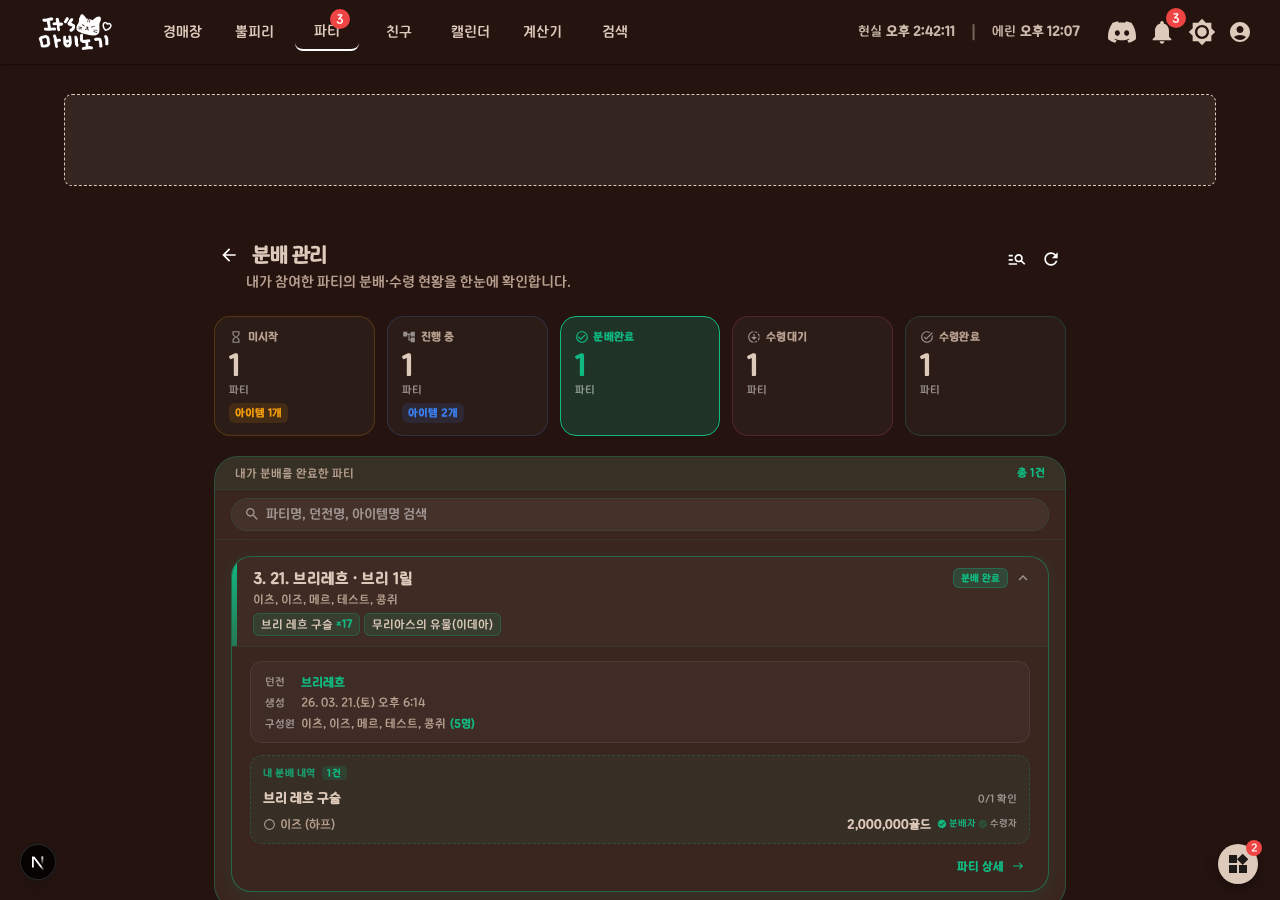Toggle the brightness theme icon
Image resolution: width=1280 pixels, height=900 pixels.
pyautogui.click(x=1202, y=32)
